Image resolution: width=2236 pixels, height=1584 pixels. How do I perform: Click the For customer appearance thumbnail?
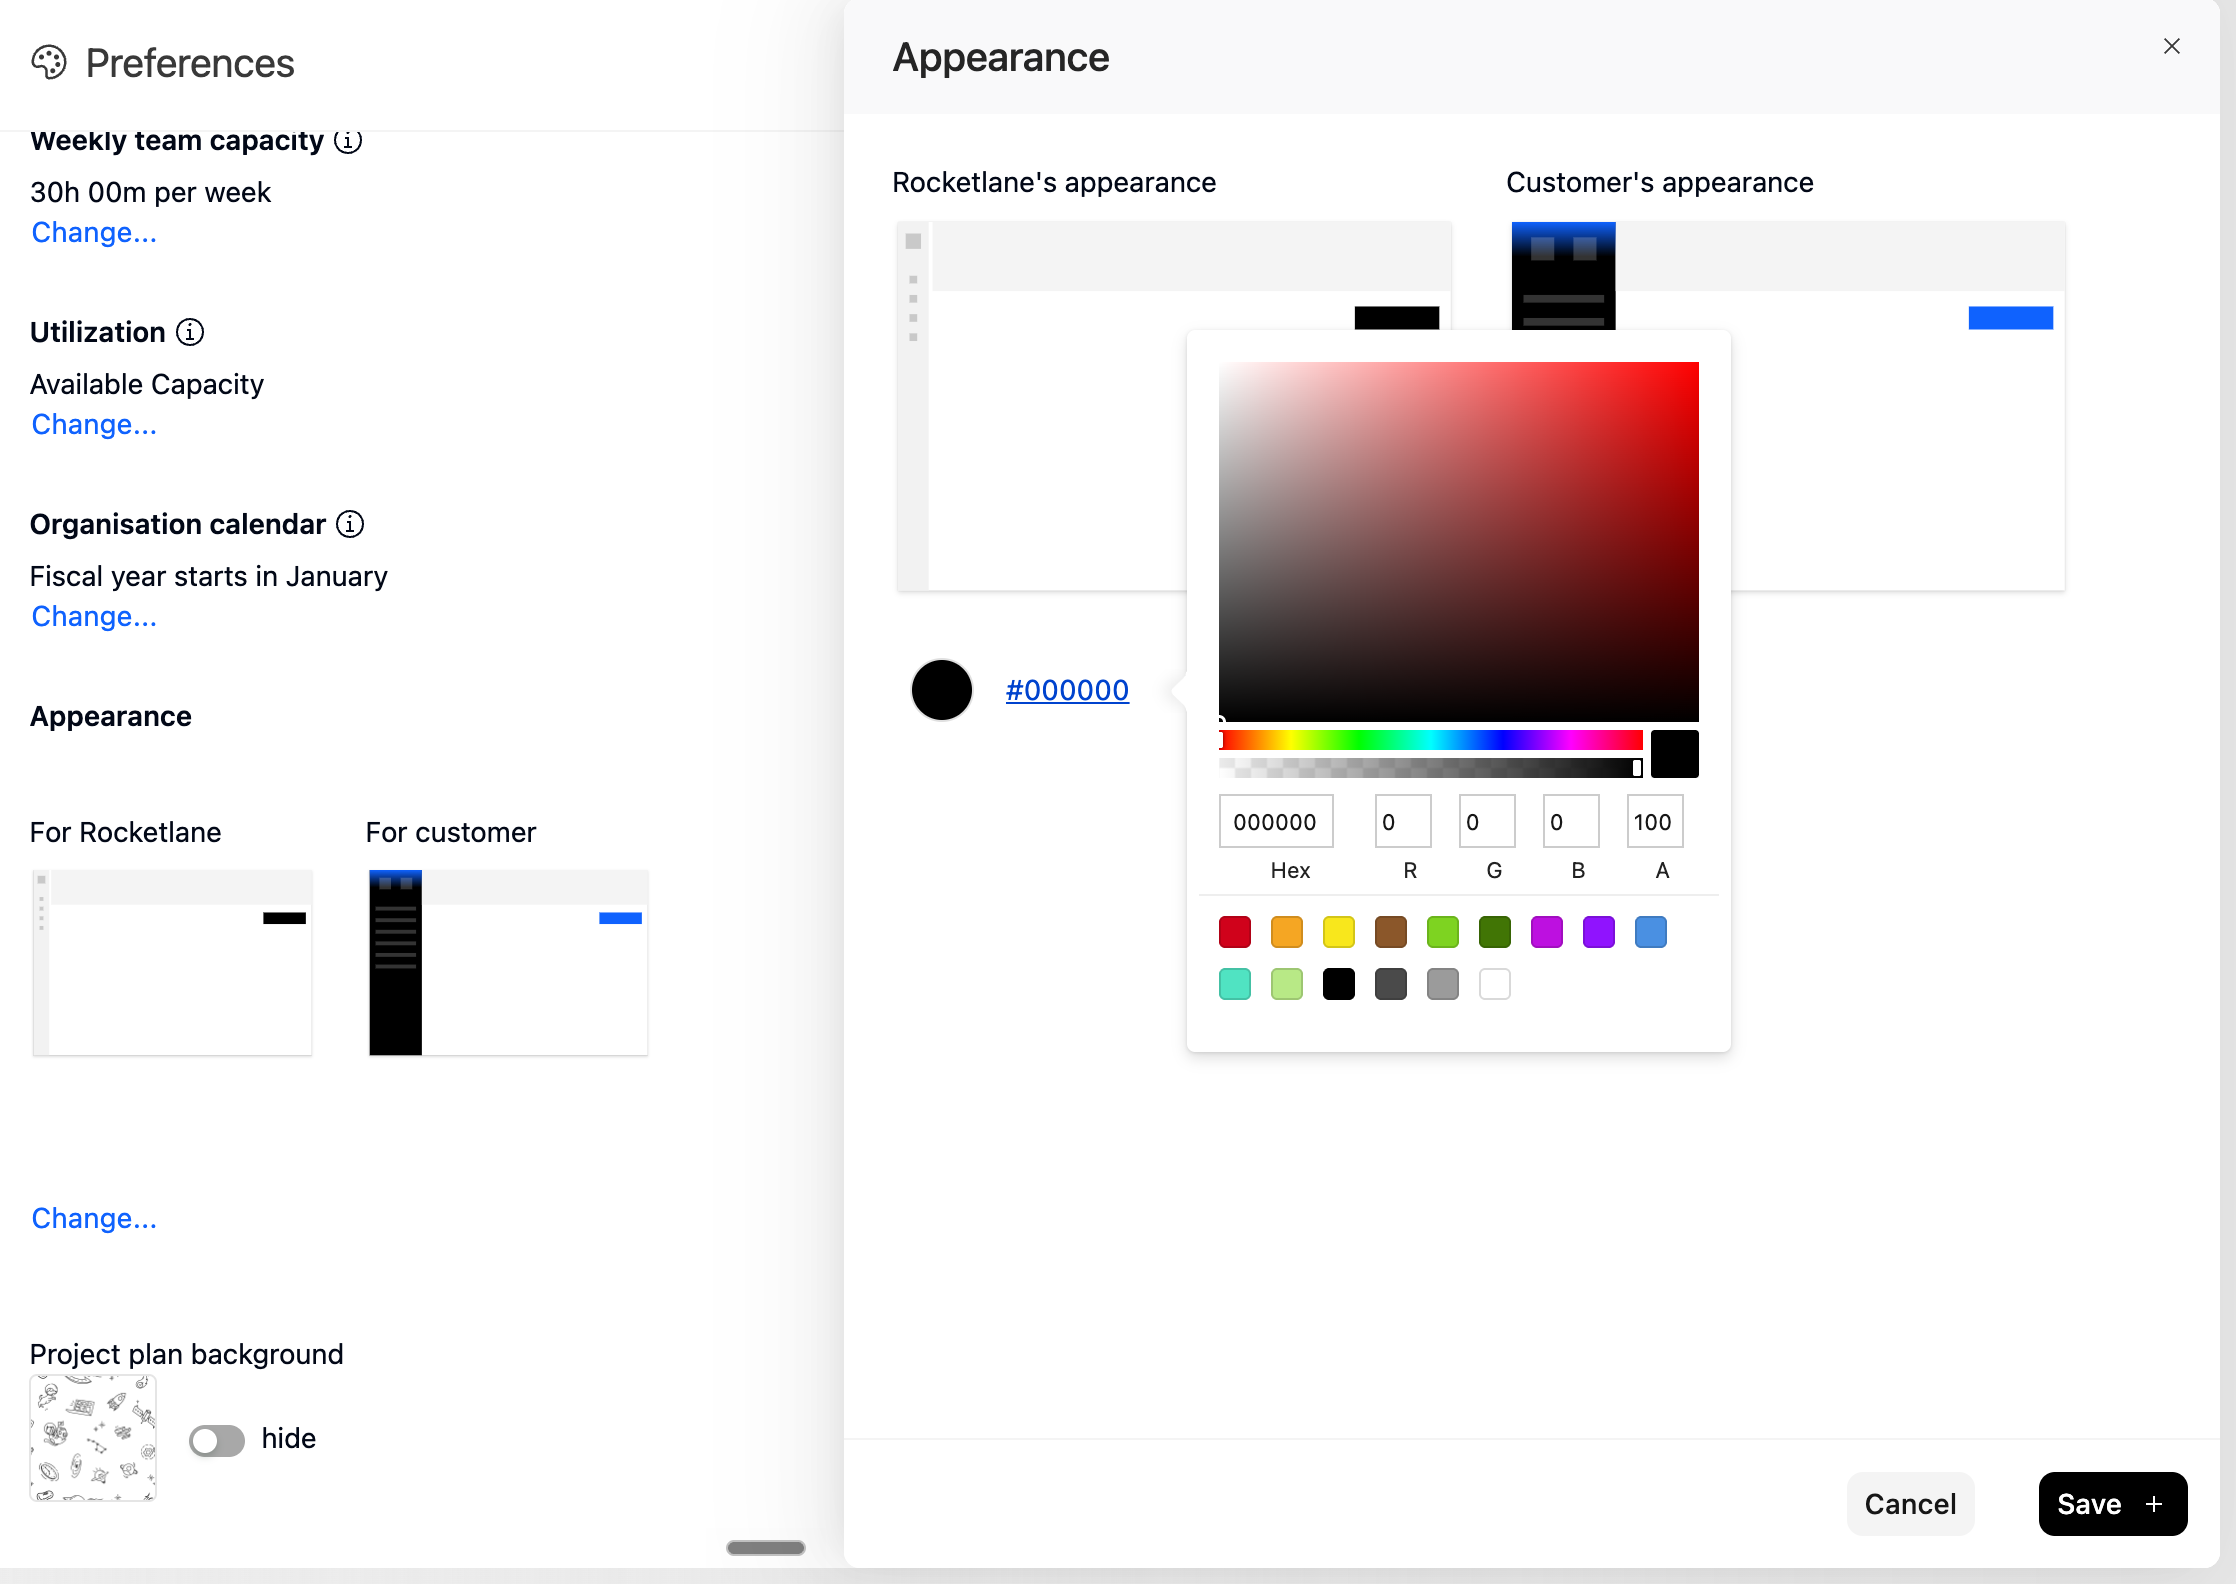coord(509,963)
